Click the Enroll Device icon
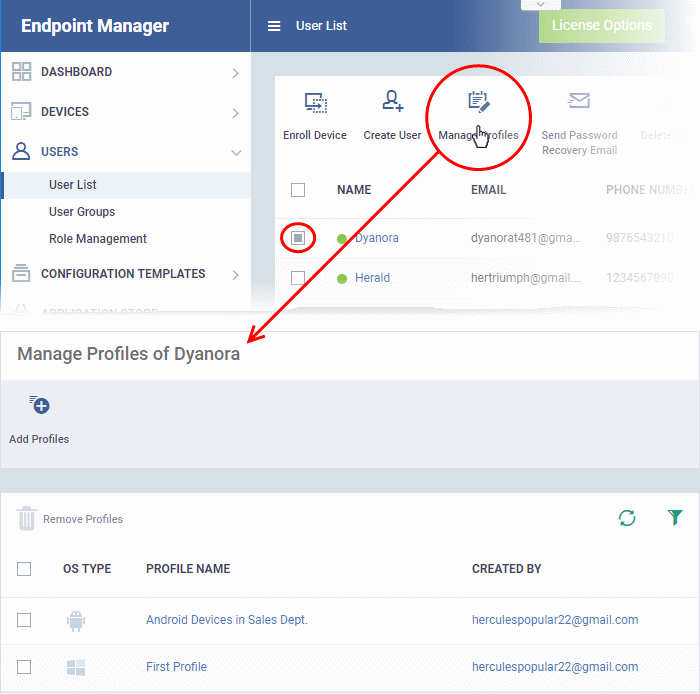 click(316, 102)
